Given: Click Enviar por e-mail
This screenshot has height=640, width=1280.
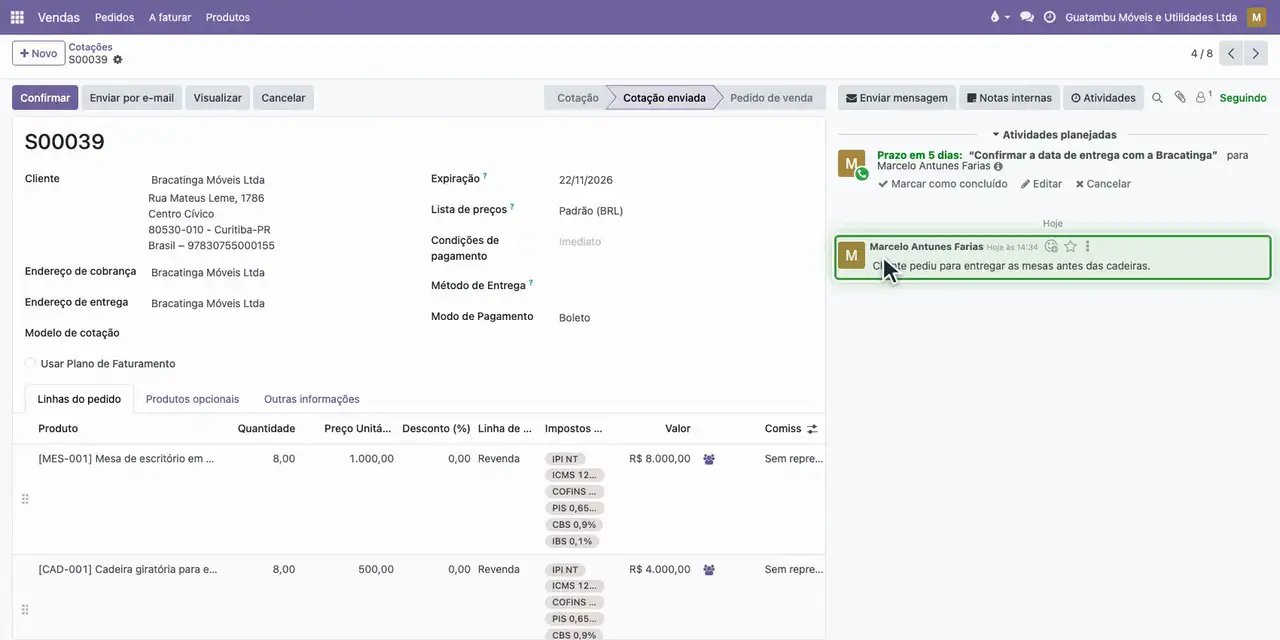Looking at the screenshot, I should [132, 98].
